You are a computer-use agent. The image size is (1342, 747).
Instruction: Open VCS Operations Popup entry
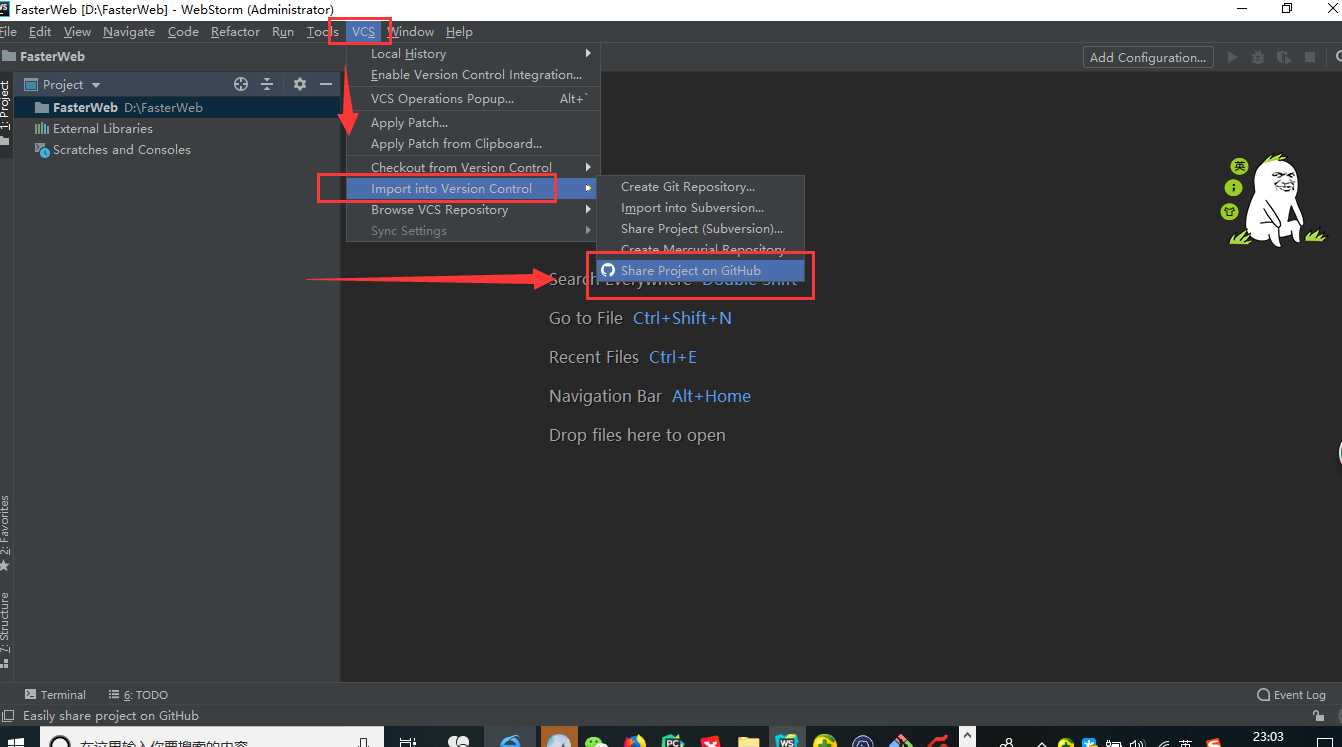[473, 99]
